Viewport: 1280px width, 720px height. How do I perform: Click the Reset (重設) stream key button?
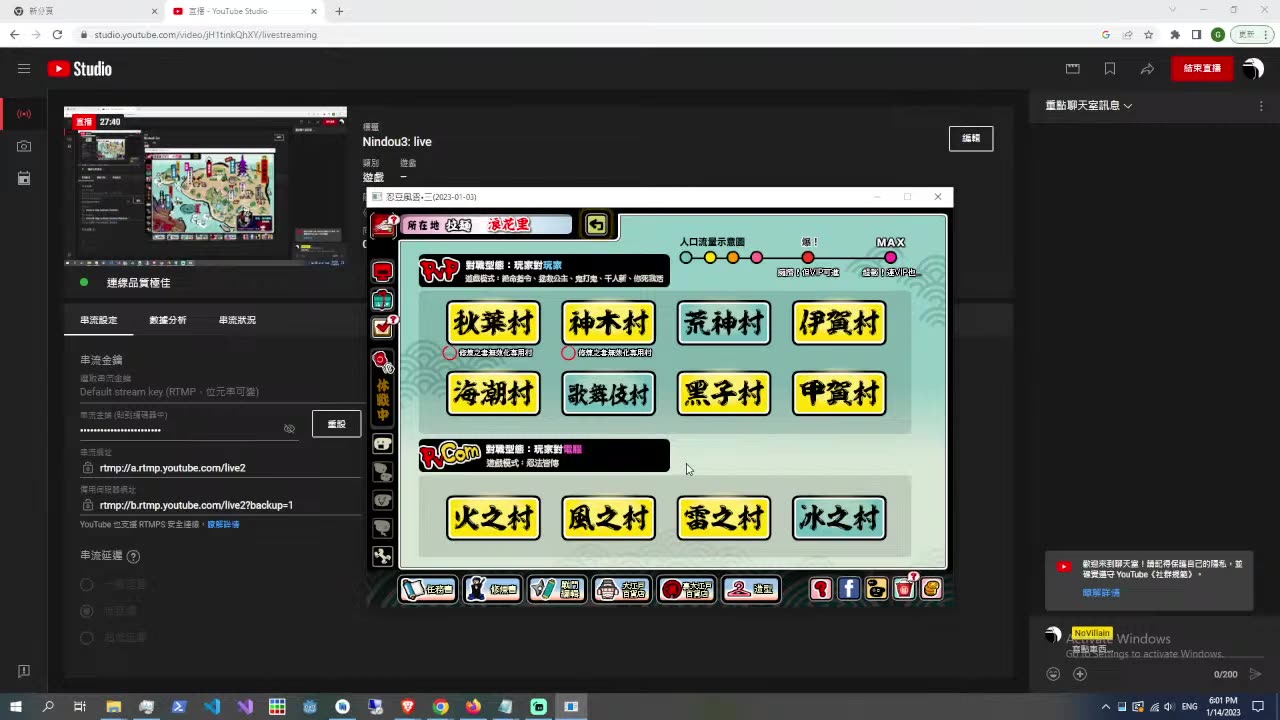pos(336,424)
